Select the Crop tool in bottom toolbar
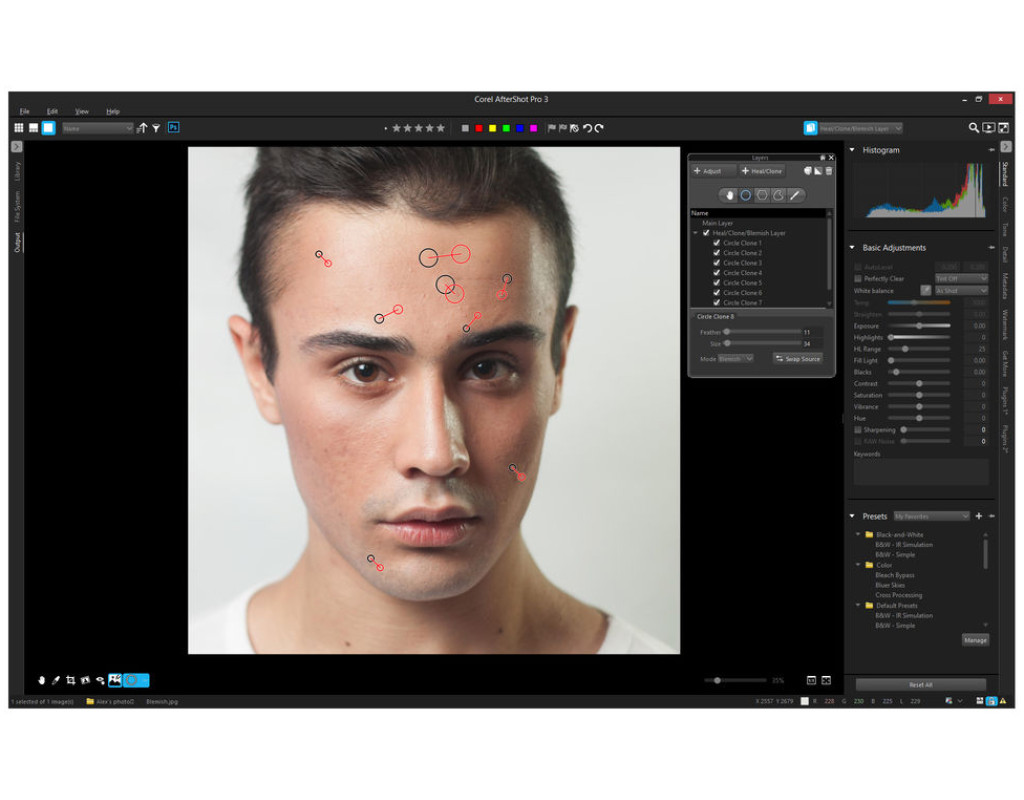Viewport: 1024px width, 800px height. click(71, 680)
